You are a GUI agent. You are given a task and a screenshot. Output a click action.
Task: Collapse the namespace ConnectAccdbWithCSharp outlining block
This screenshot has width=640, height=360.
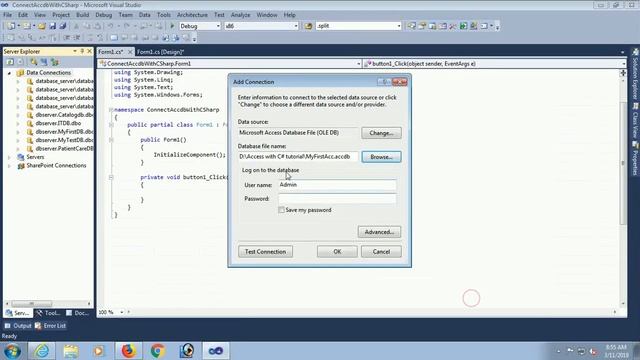coord(111,110)
